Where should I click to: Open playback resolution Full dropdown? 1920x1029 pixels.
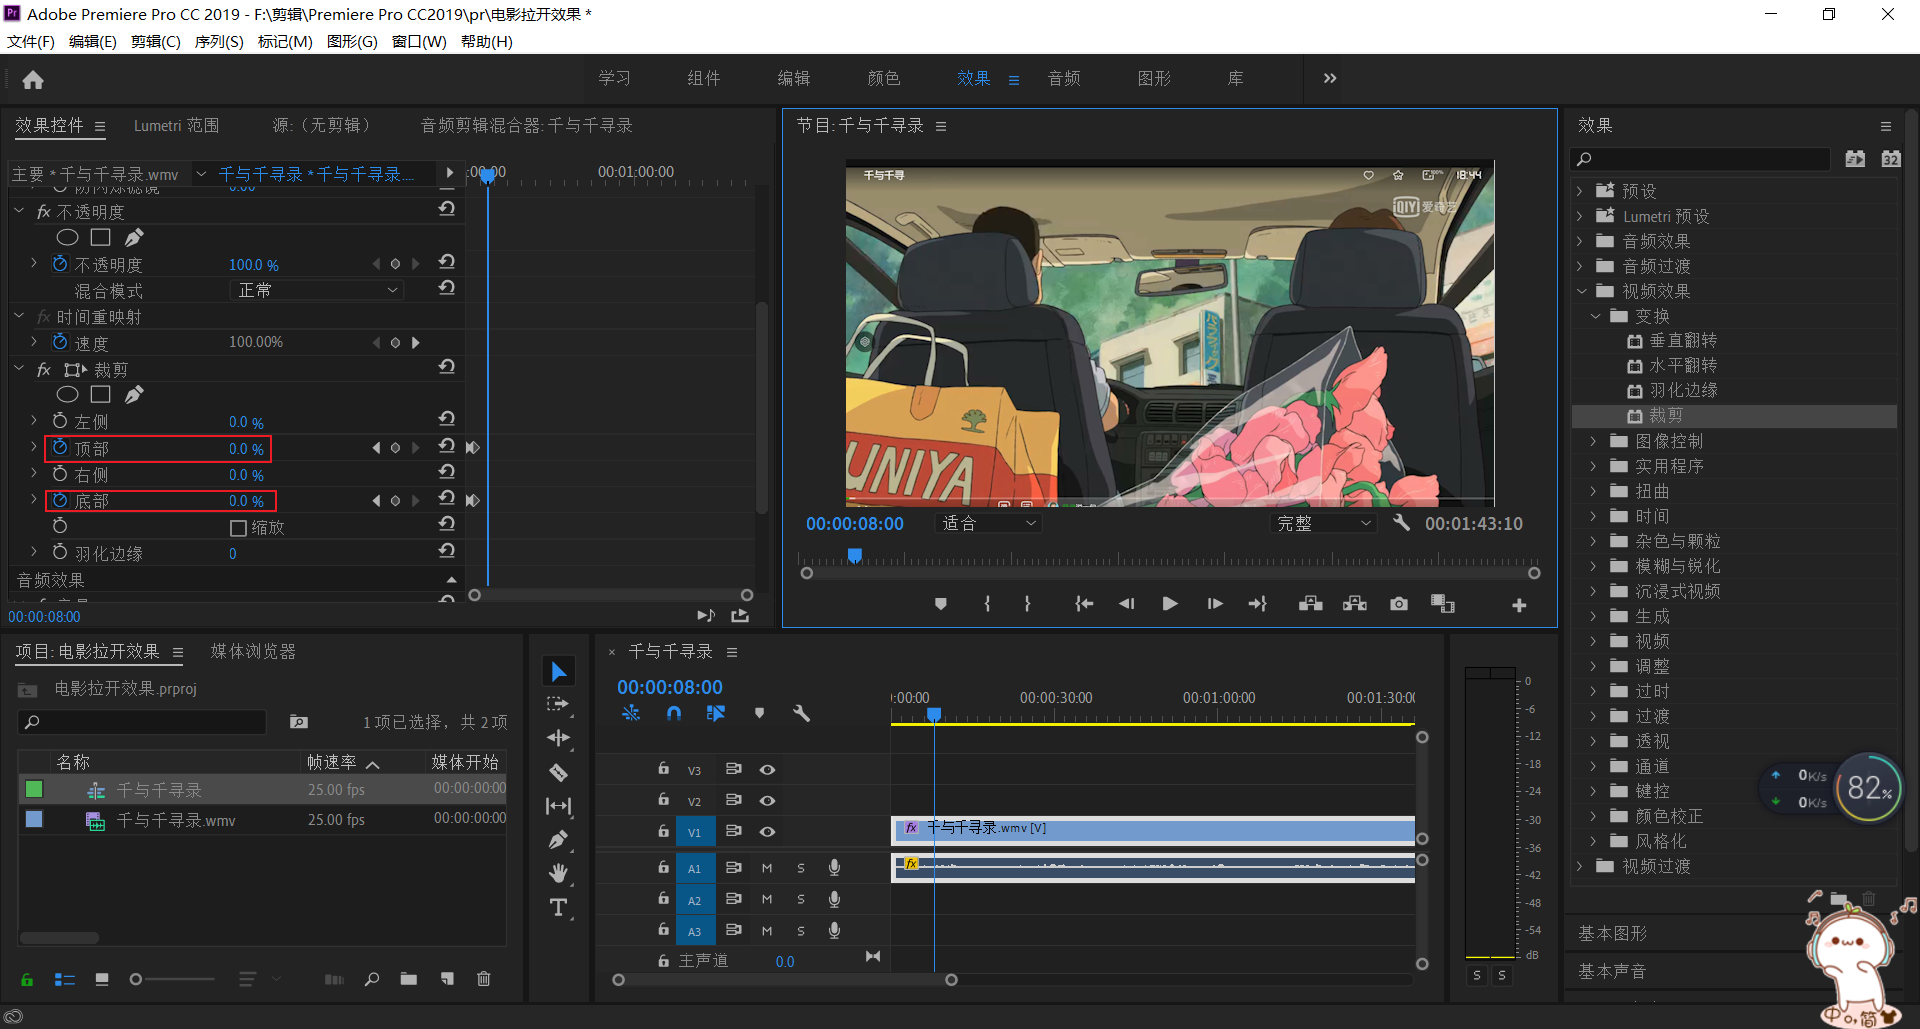tap(1324, 523)
